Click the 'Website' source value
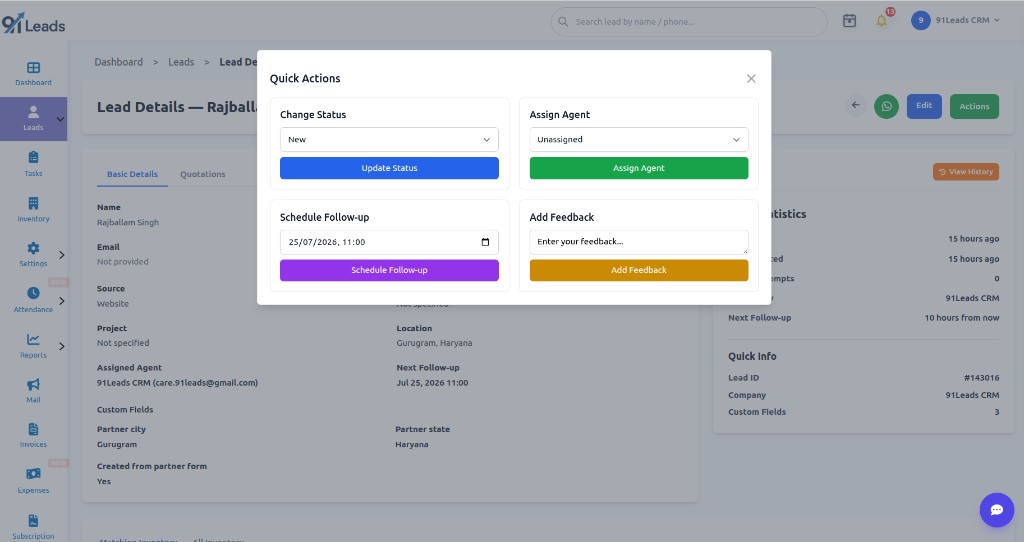The width and height of the screenshot is (1024, 542). coord(113,304)
